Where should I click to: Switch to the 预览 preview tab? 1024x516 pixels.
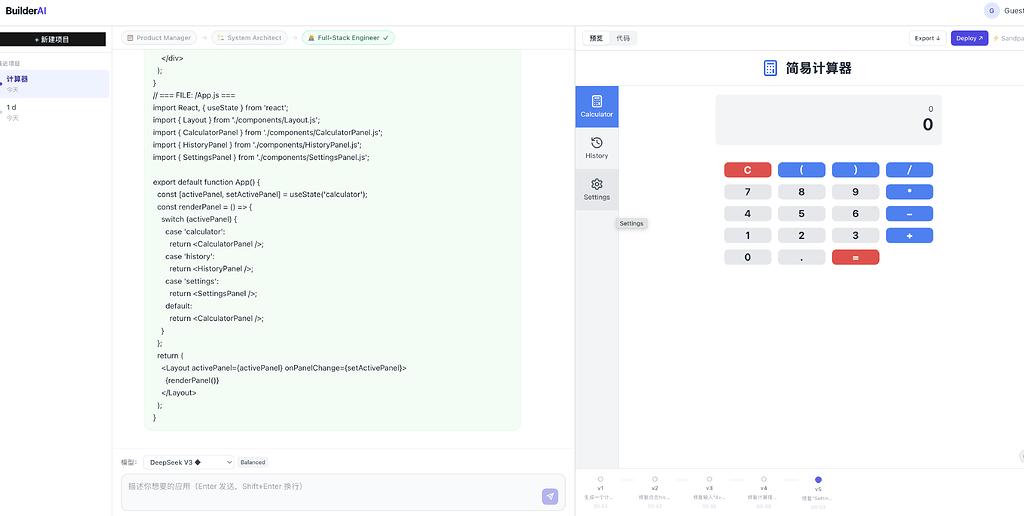596,38
